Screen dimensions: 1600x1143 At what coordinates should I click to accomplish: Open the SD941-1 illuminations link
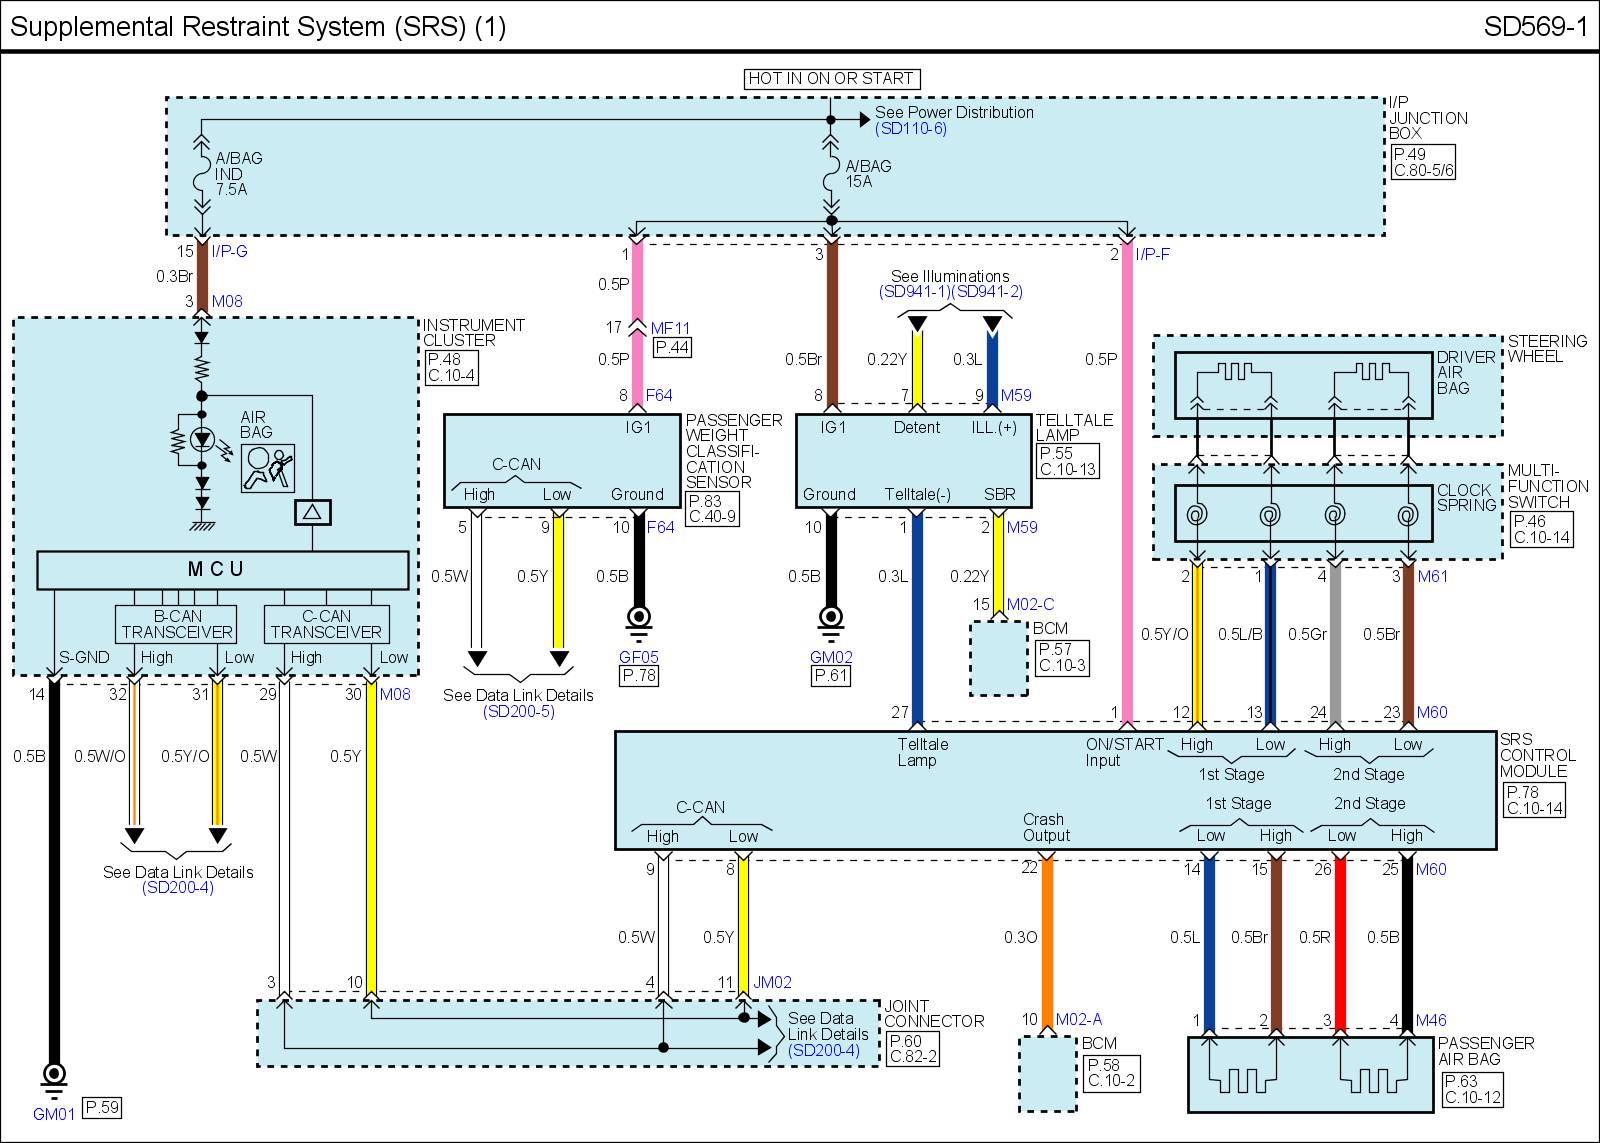click(915, 292)
